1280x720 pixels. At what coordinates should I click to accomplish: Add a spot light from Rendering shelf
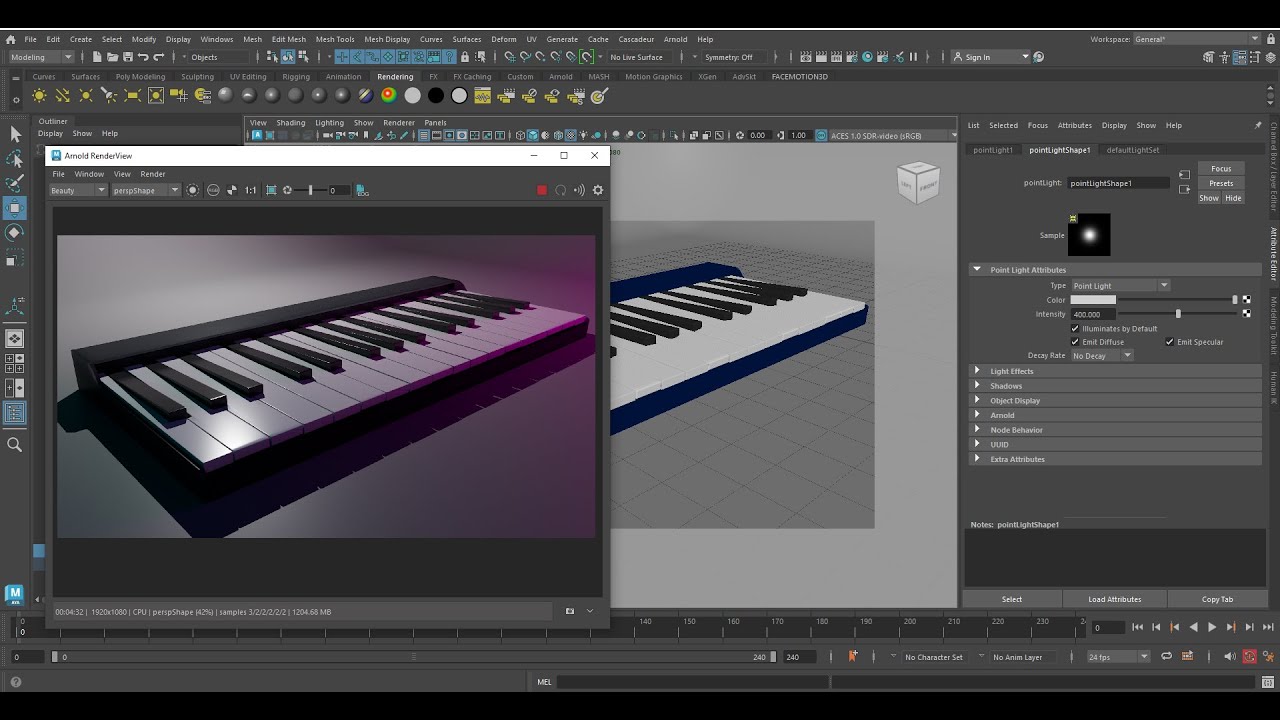tap(109, 96)
